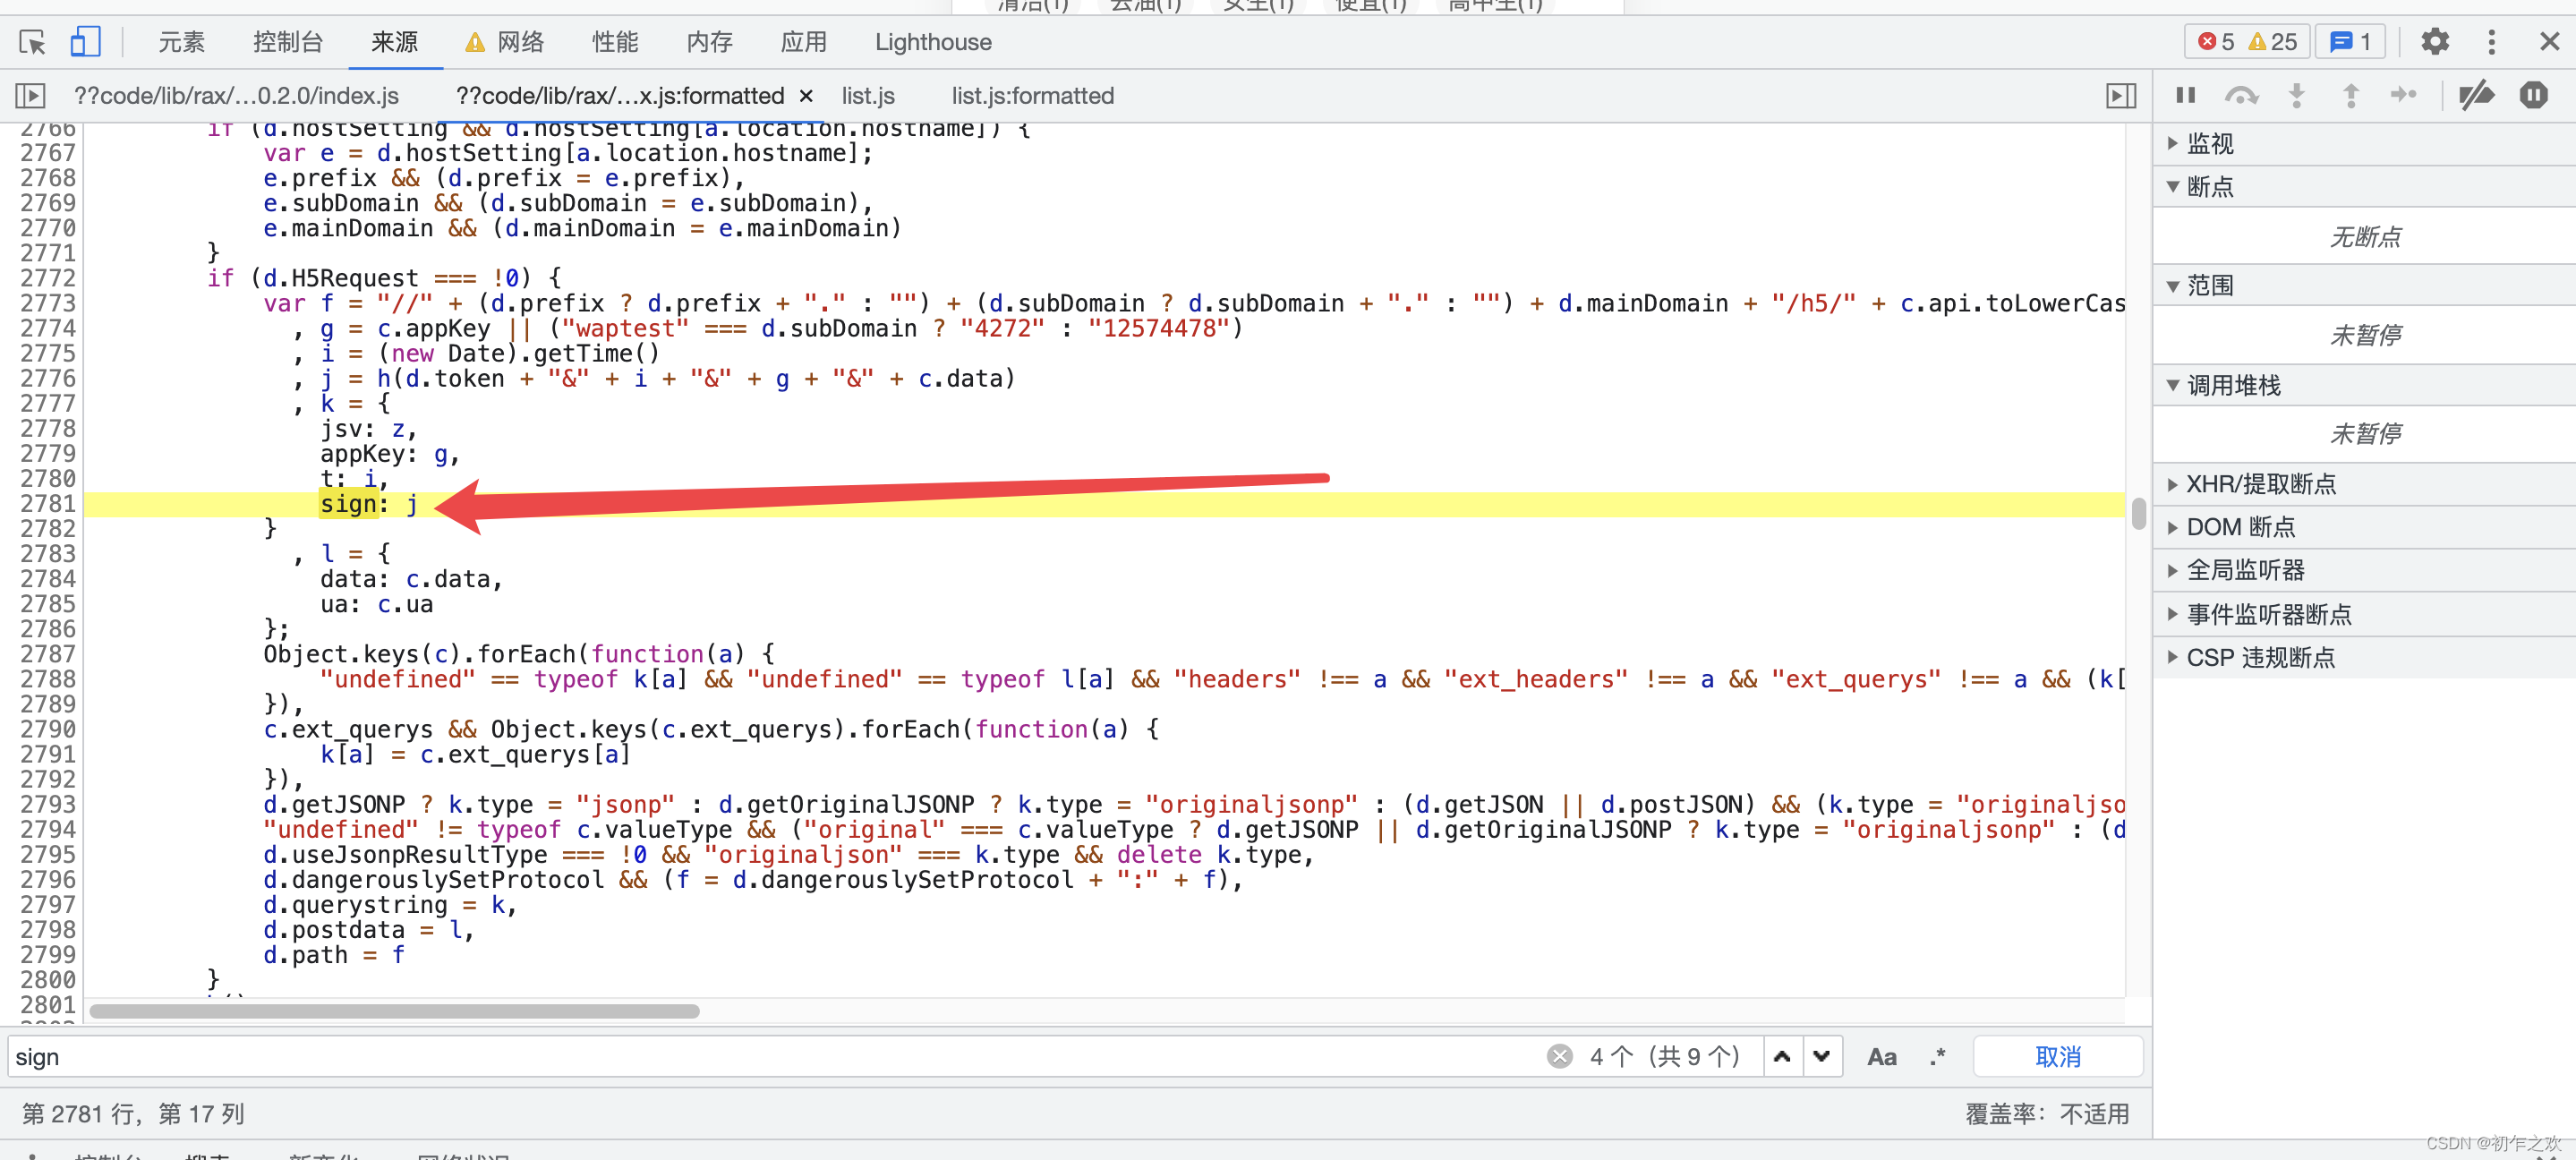Open the list.js file tab
Image resolution: width=2576 pixels, height=1160 pixels.
coord(867,96)
